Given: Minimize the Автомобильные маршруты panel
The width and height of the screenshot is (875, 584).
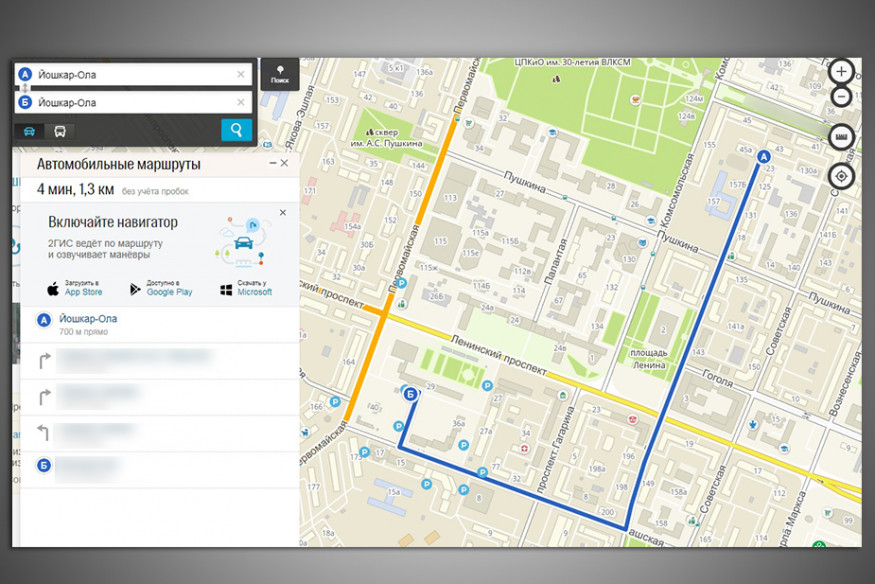Looking at the screenshot, I should pos(270,163).
